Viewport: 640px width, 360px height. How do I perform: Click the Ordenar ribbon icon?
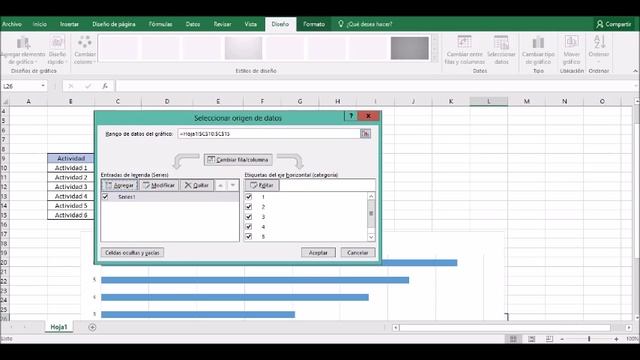599,50
